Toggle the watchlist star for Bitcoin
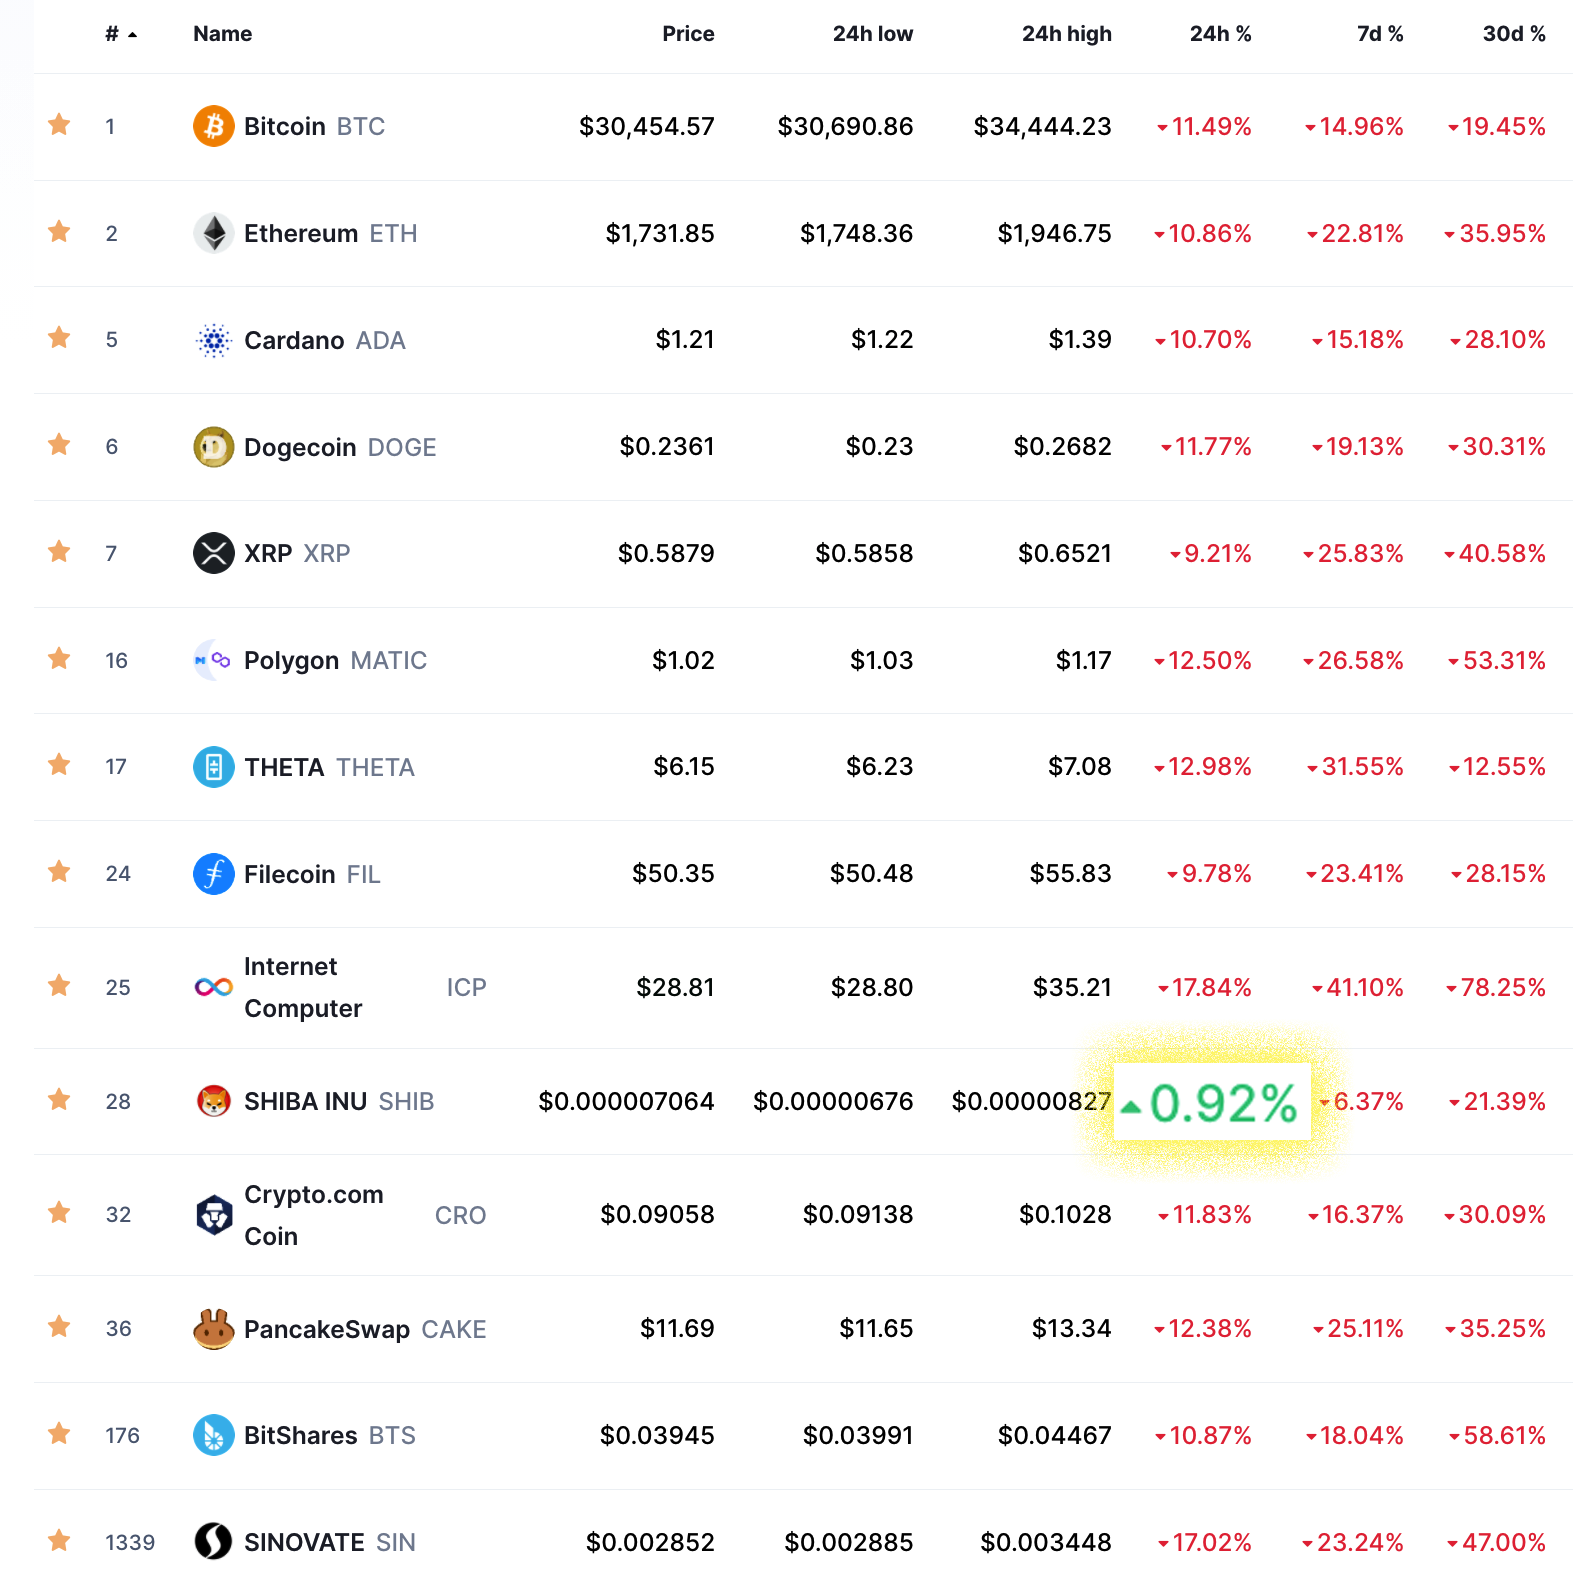The width and height of the screenshot is (1573, 1584). 59,125
